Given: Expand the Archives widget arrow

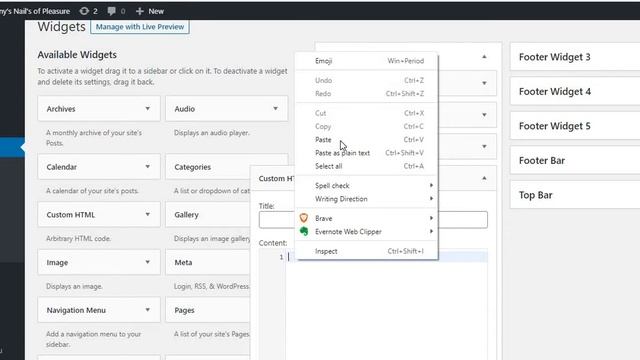Looking at the screenshot, I should coord(147,109).
